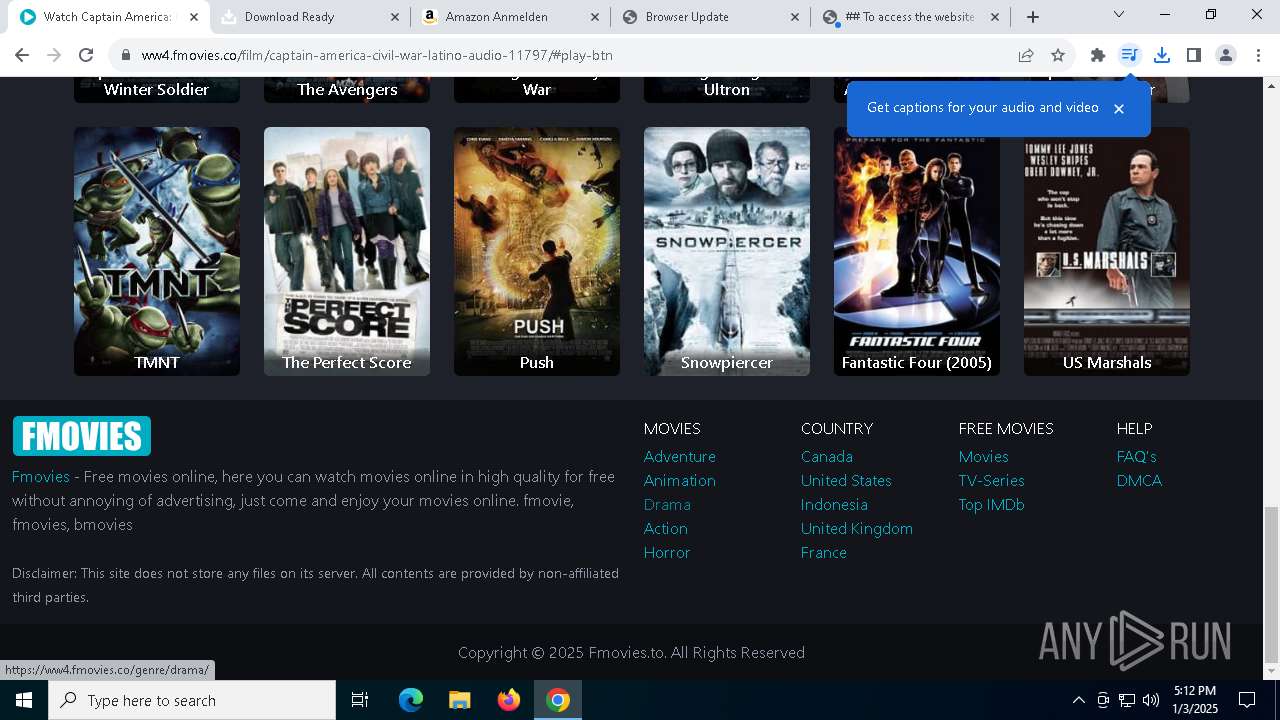The image size is (1280, 720).
Task: Open the US Marshals movie poster
Action: click(x=1107, y=251)
